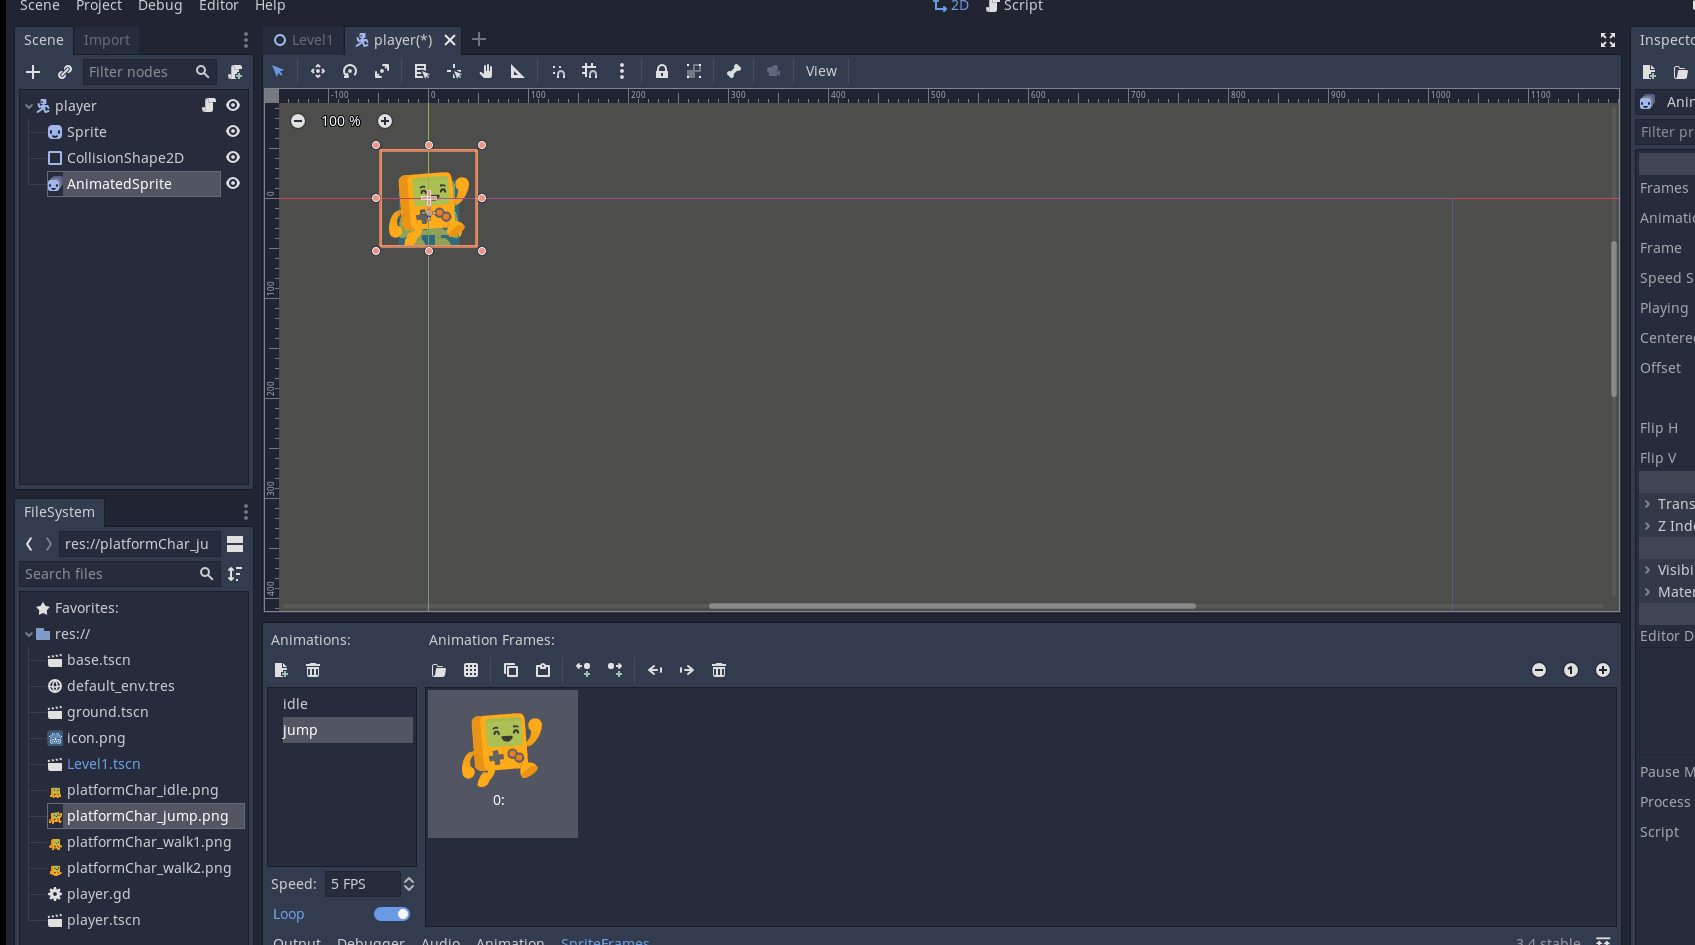Switch to the Level1 scene tab
Image resolution: width=1695 pixels, height=945 pixels.
[304, 40]
